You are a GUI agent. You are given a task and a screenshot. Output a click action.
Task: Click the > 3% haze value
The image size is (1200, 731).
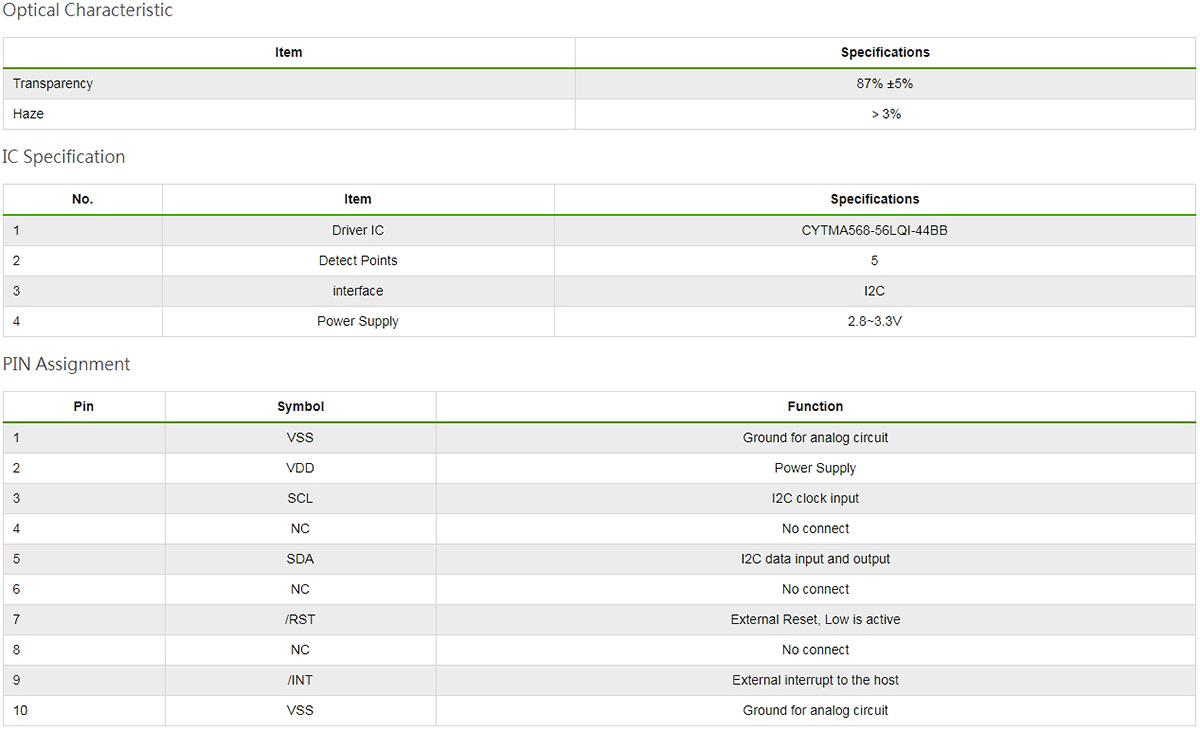(885, 114)
